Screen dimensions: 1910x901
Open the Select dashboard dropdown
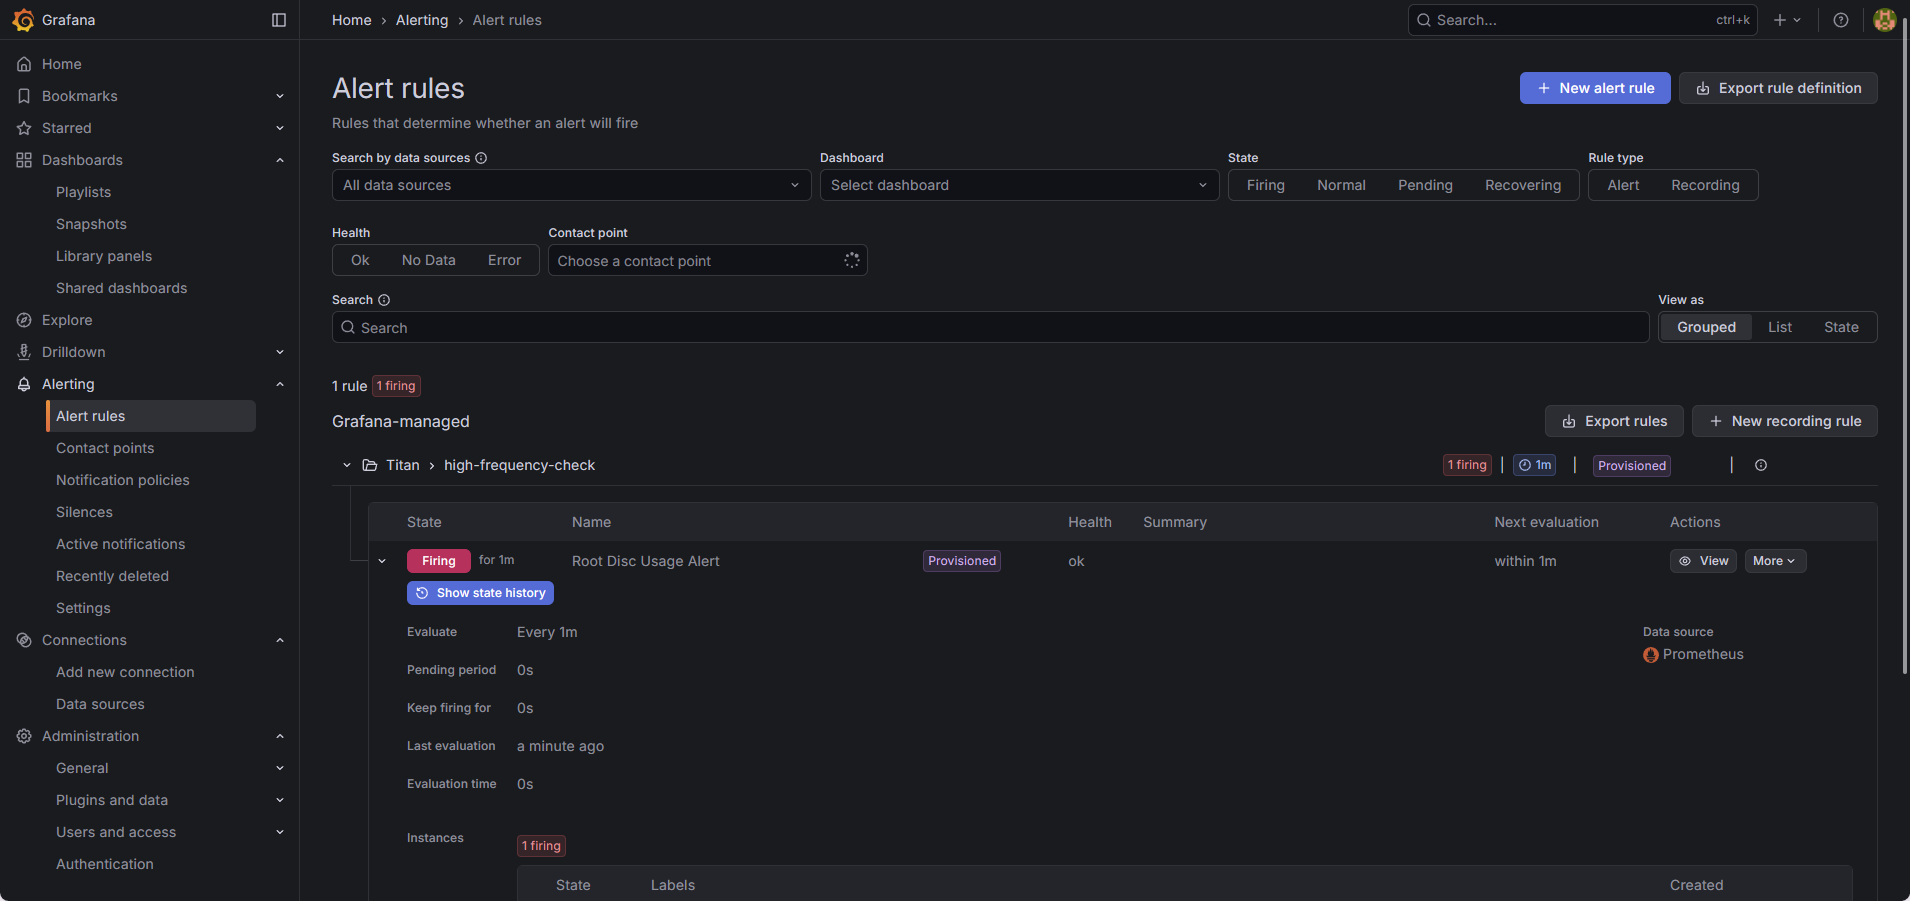coord(1019,185)
